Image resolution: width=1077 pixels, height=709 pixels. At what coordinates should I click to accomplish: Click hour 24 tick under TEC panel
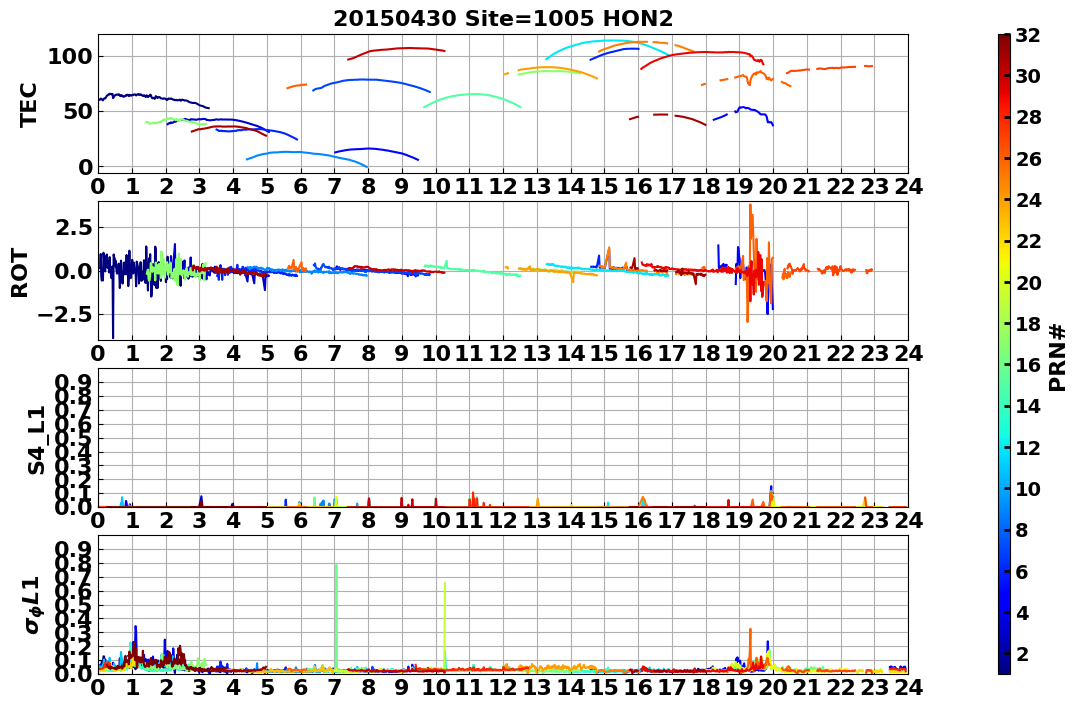tap(908, 185)
